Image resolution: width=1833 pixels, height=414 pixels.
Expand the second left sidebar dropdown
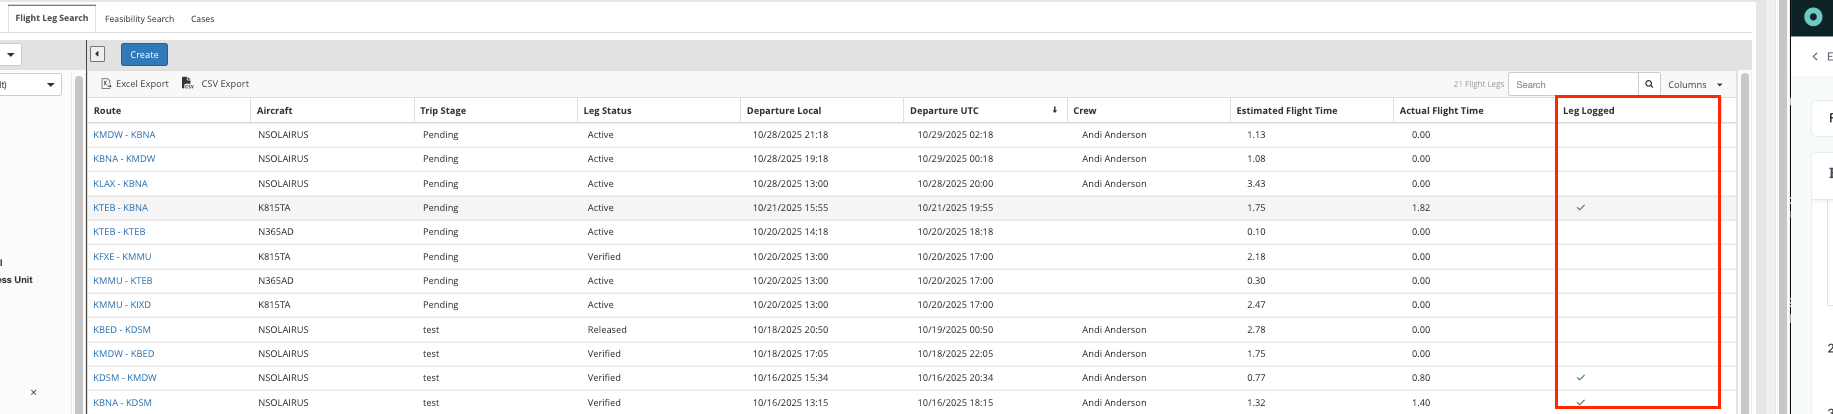[x=50, y=85]
